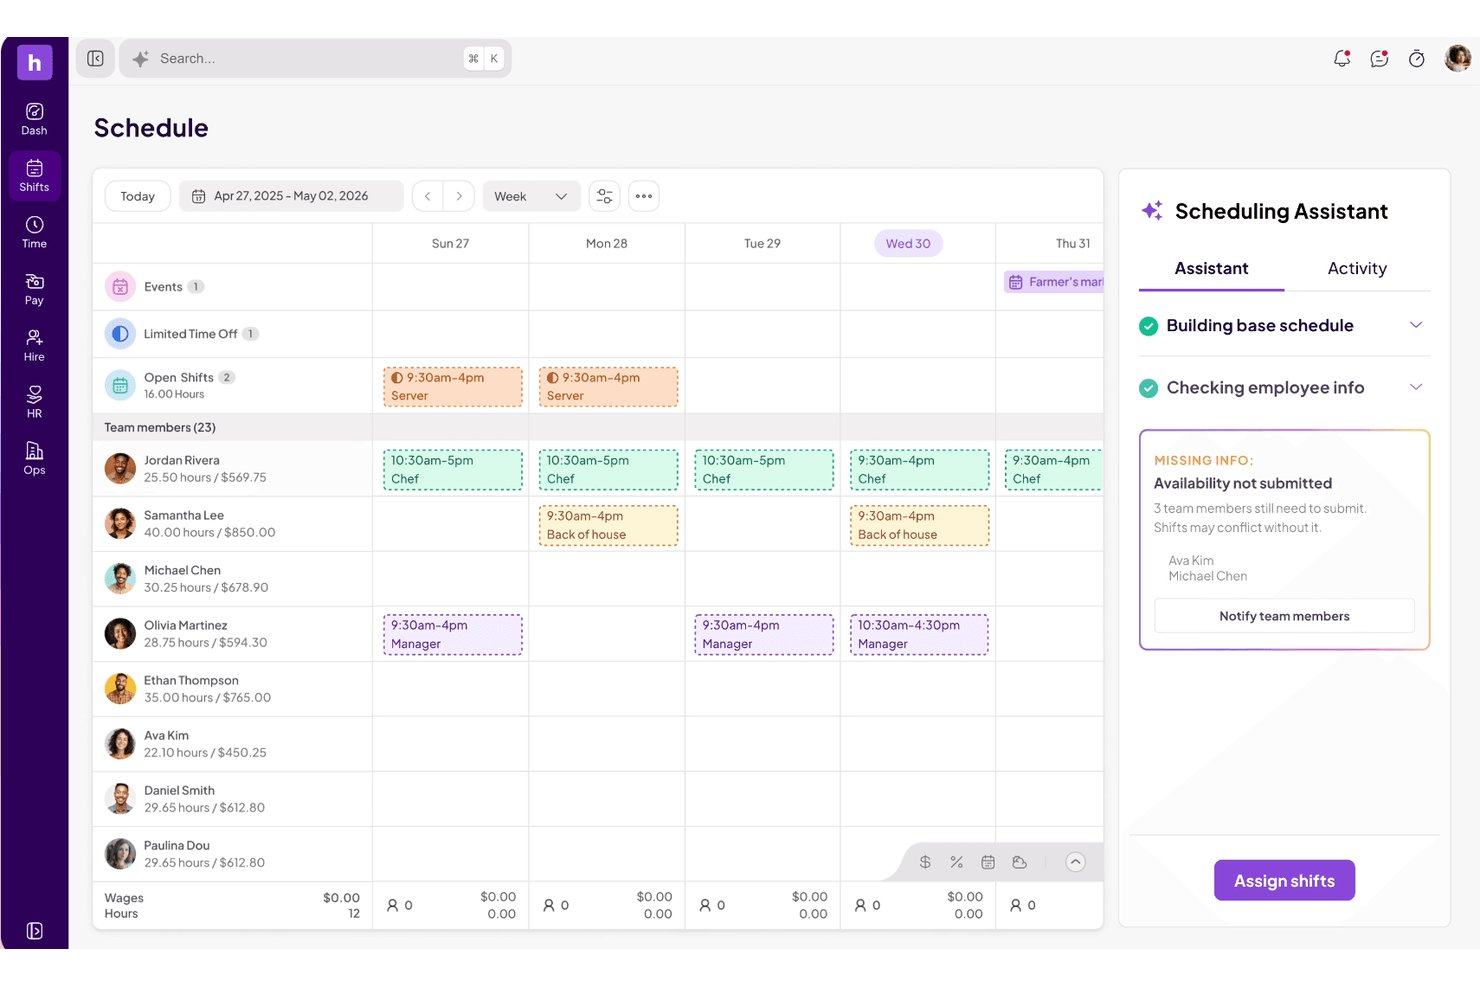This screenshot has height=987, width=1480.
Task: Open Jordan Rivera's Wednesday Chef shift
Action: pyautogui.click(x=919, y=470)
